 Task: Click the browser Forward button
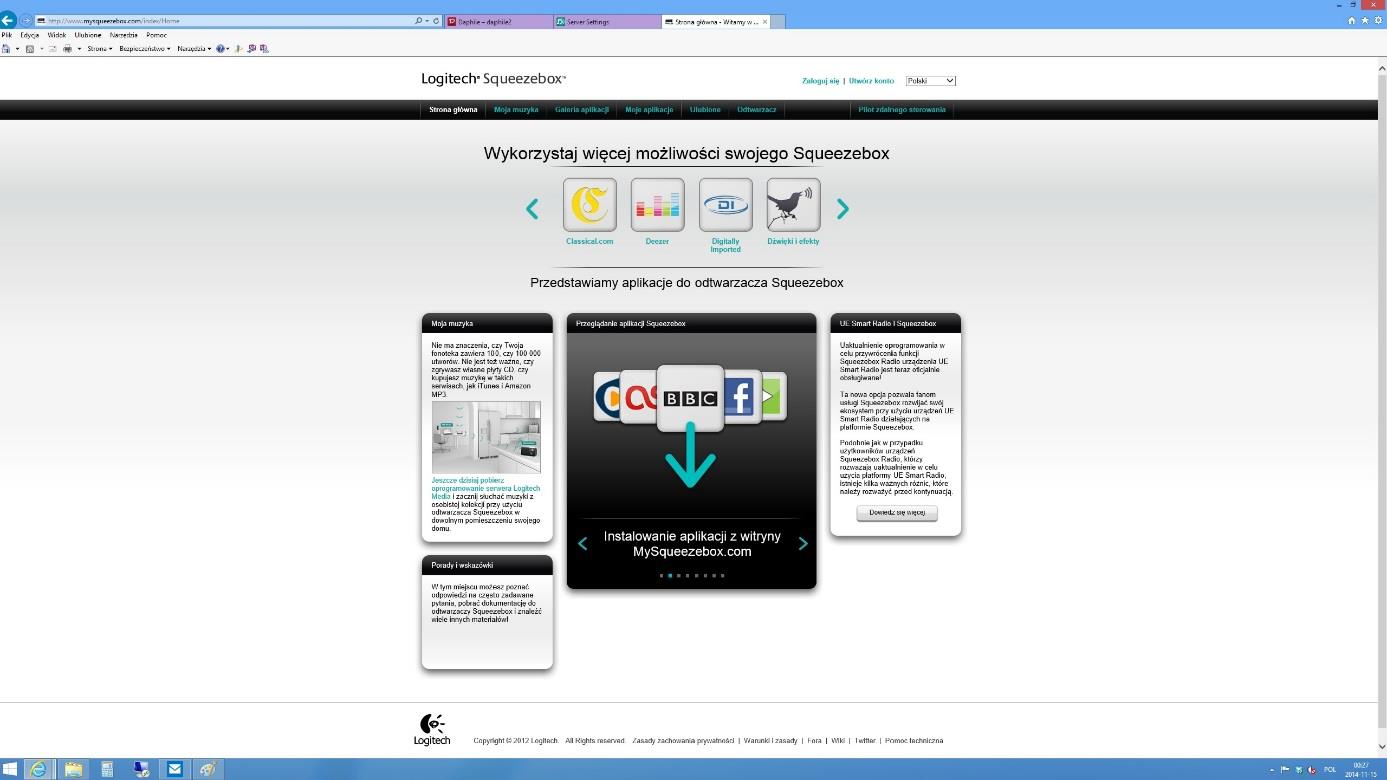[26, 21]
